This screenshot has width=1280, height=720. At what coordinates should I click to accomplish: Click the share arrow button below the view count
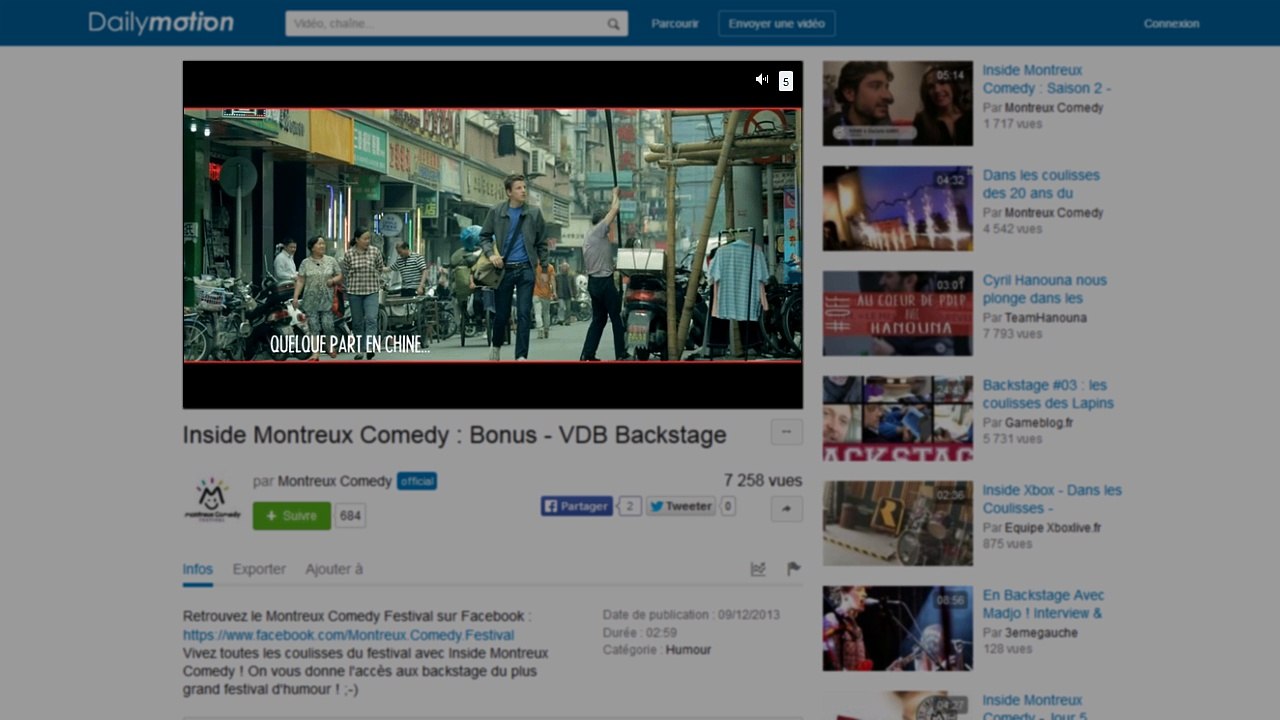[787, 509]
